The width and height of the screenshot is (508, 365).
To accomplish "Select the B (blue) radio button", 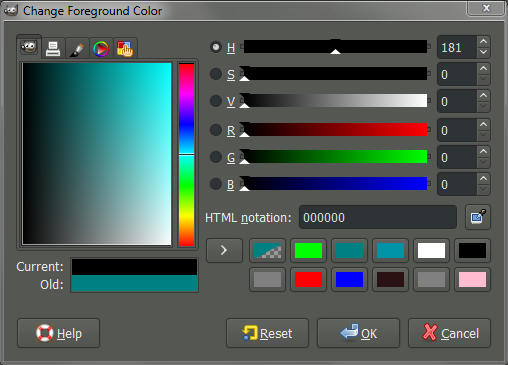I will pos(216,184).
